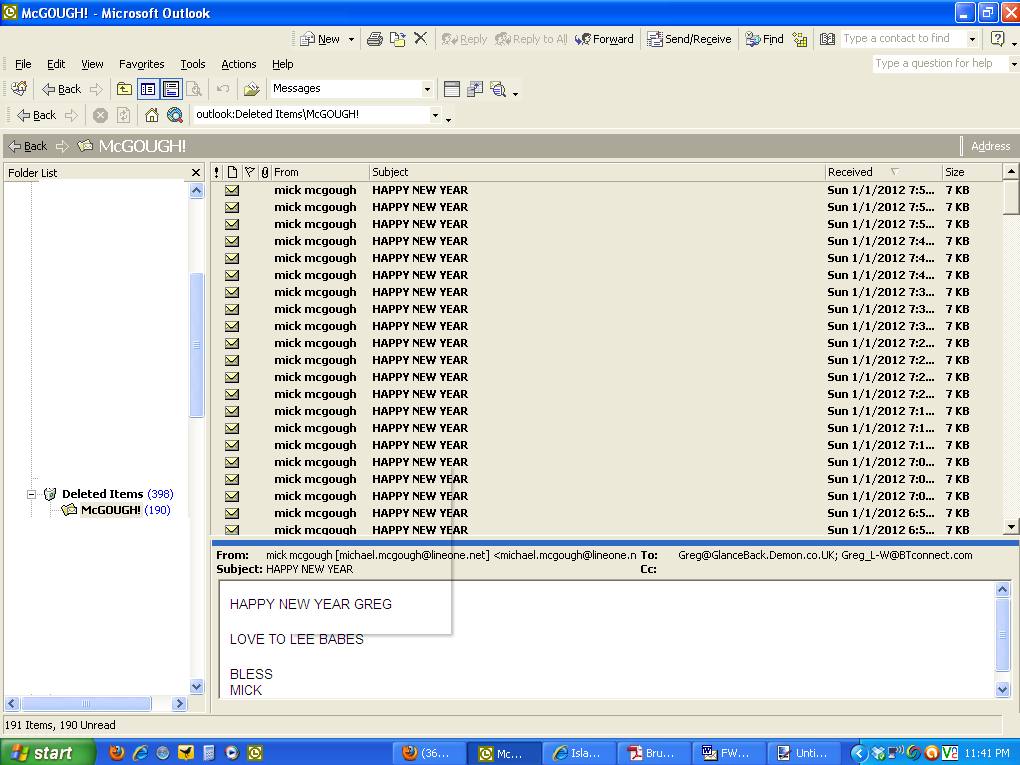This screenshot has width=1020, height=765.
Task: Click the Field Chooser icon
Action: [x=451, y=89]
